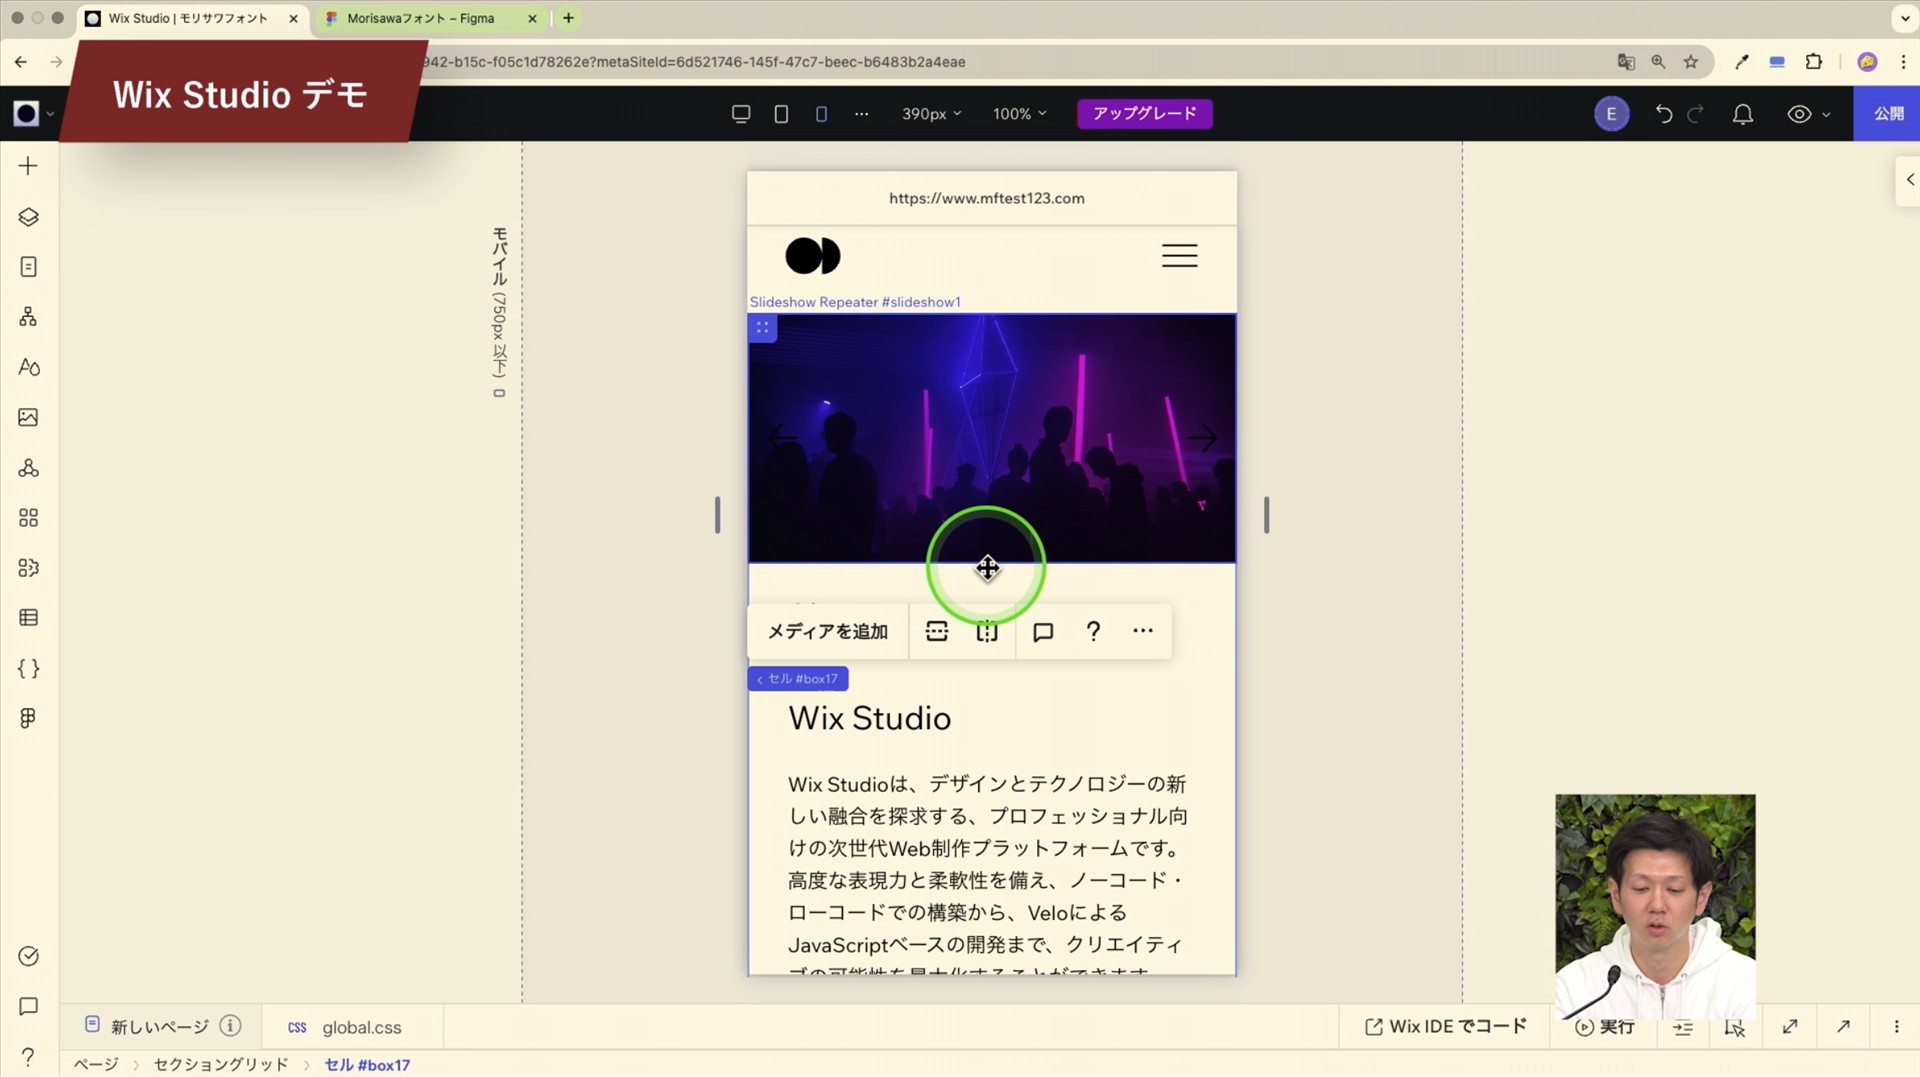Viewport: 1920px width, 1077px height.
Task: Select the Wix Studio heading text
Action: pyautogui.click(x=869, y=718)
